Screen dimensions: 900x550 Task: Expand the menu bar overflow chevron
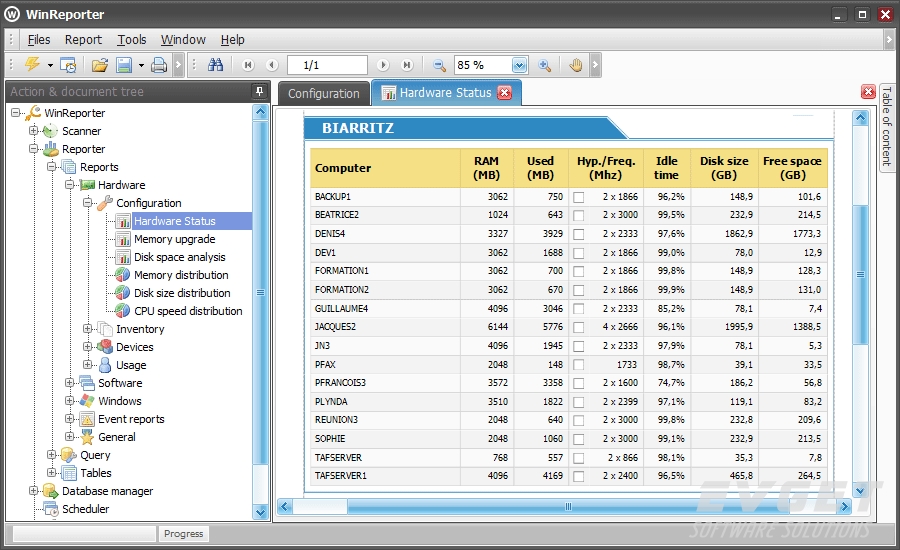(889, 40)
